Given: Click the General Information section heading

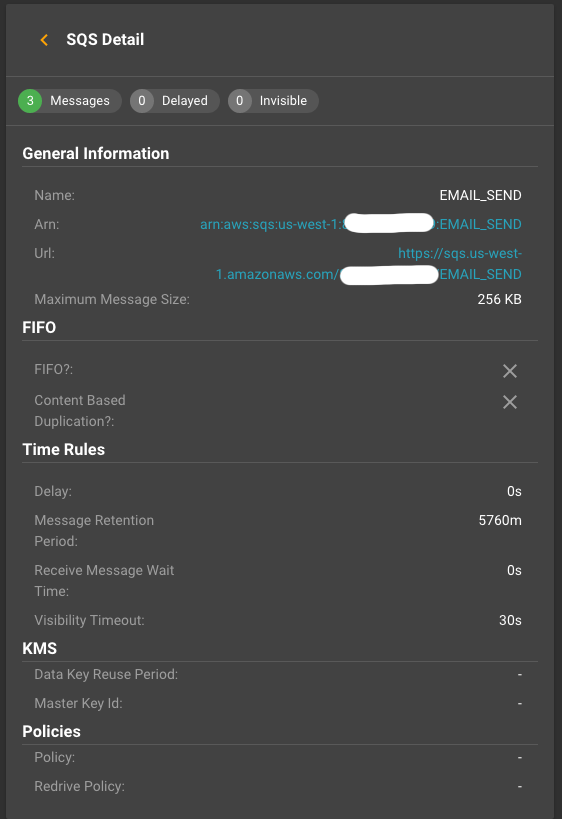Looking at the screenshot, I should (x=96, y=154).
